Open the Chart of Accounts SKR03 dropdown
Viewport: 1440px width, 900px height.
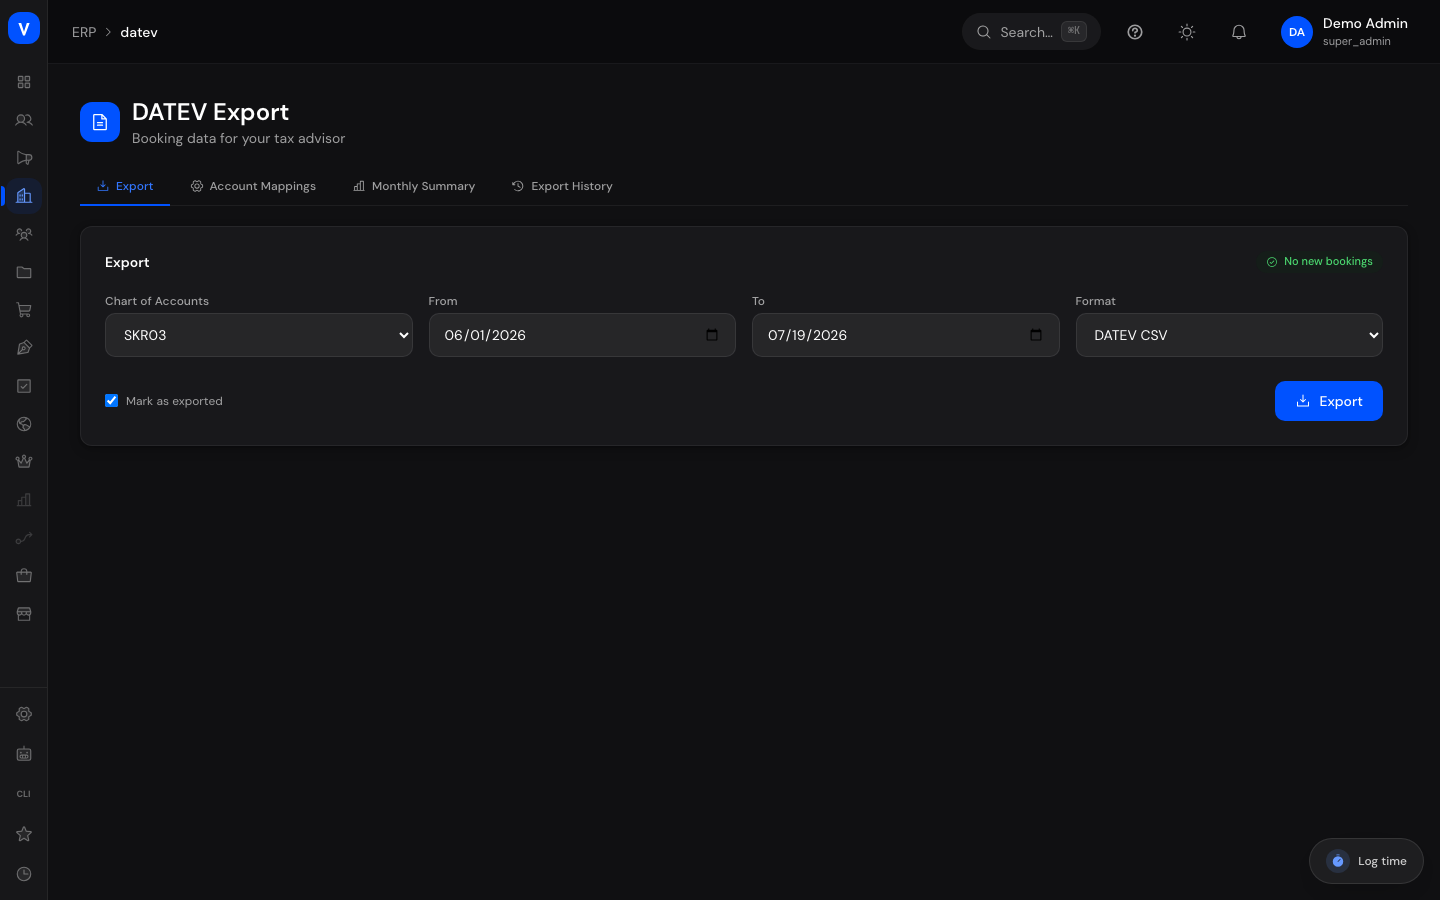tap(259, 335)
